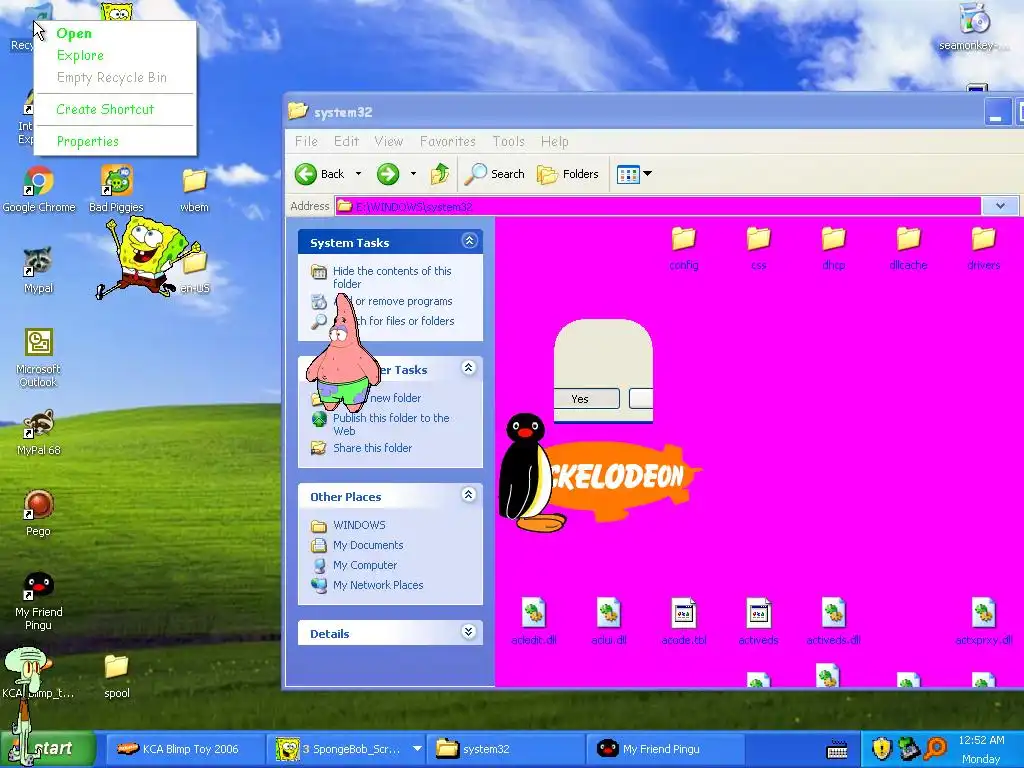Image resolution: width=1024 pixels, height=768 pixels.
Task: Open My Computer from Other Places
Action: (x=364, y=566)
